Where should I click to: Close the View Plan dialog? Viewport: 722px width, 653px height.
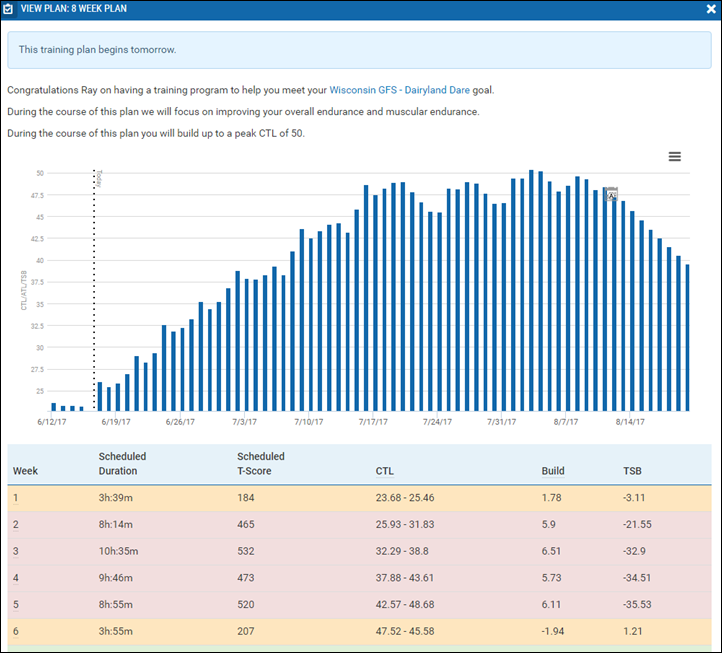pyautogui.click(x=710, y=9)
